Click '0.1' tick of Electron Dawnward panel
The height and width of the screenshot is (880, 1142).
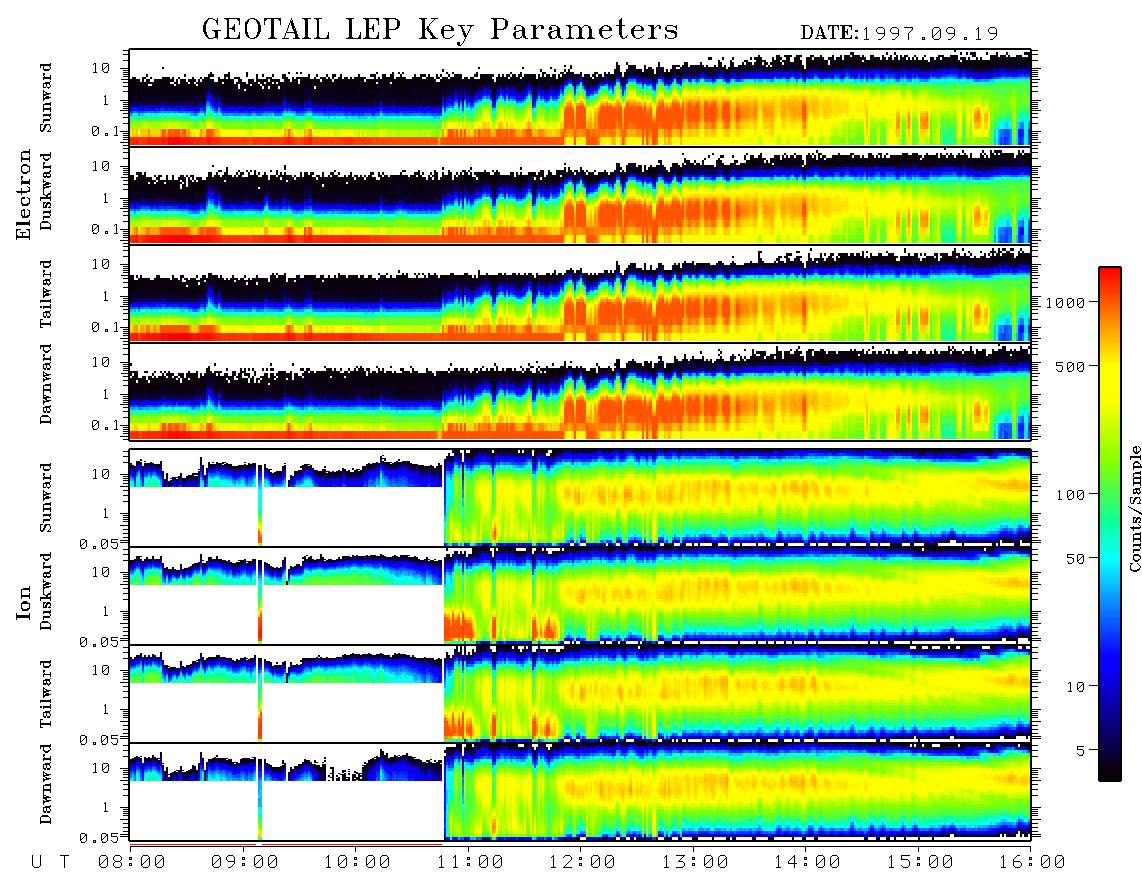[x=104, y=425]
